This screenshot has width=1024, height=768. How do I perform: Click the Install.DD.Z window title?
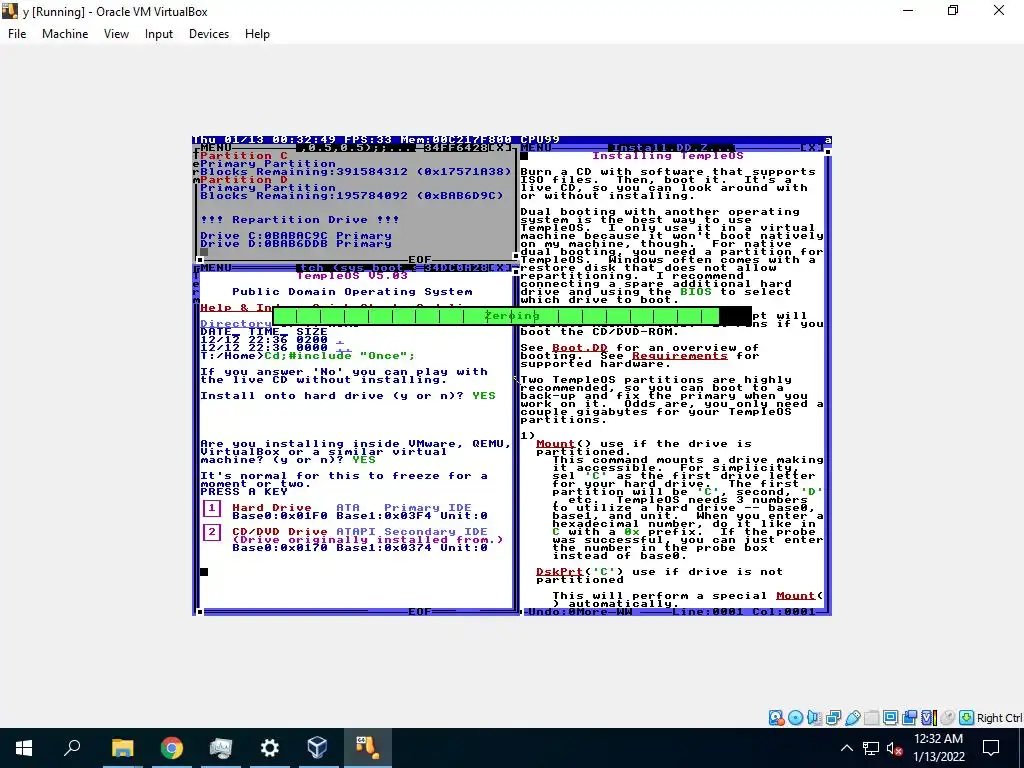point(672,148)
